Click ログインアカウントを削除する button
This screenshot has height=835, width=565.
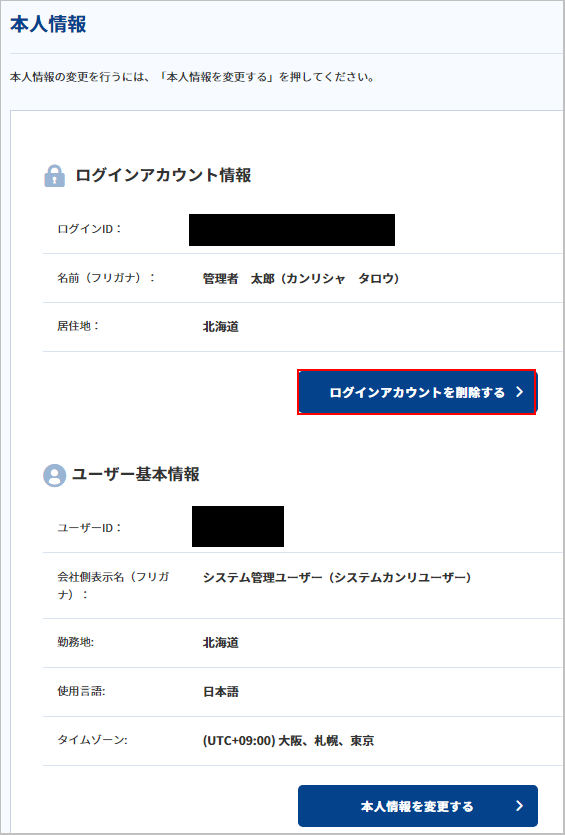[417, 392]
